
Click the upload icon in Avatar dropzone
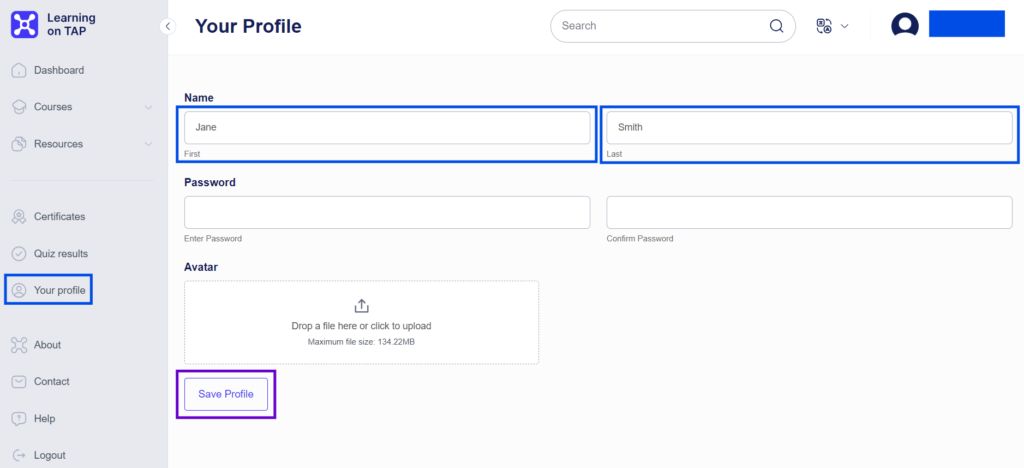pos(361,306)
